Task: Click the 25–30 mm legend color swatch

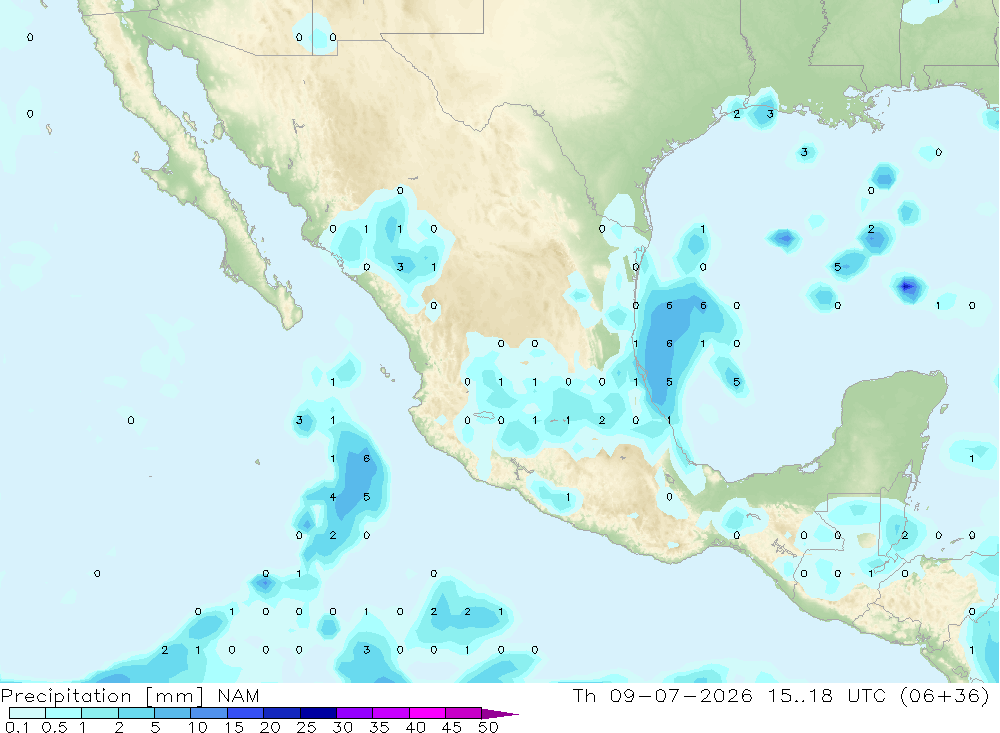Action: [318, 713]
